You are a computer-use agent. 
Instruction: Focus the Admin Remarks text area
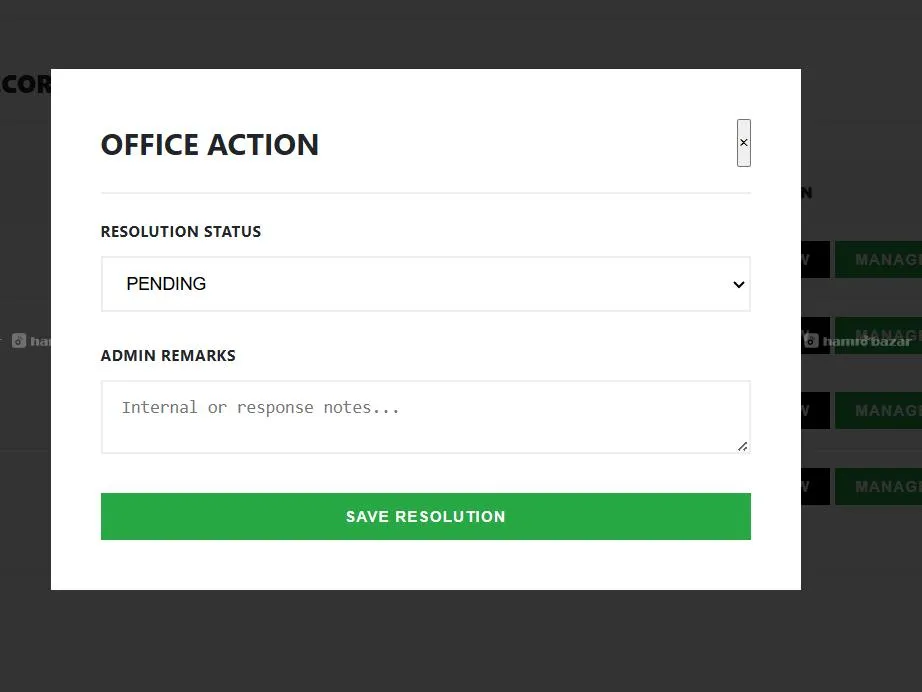pos(425,416)
